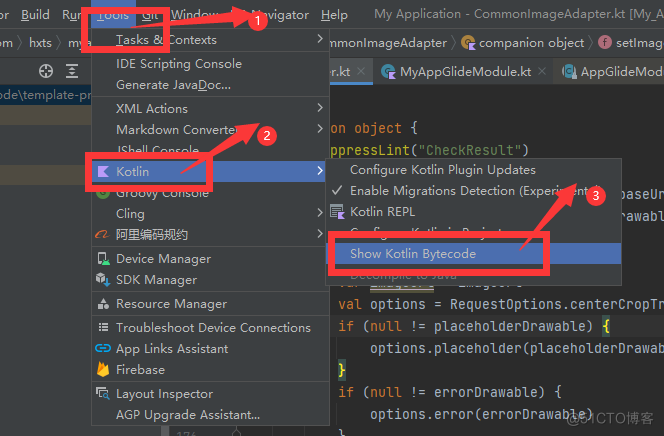
Task: Click the Kotlin REPL icon
Action: click(x=338, y=212)
